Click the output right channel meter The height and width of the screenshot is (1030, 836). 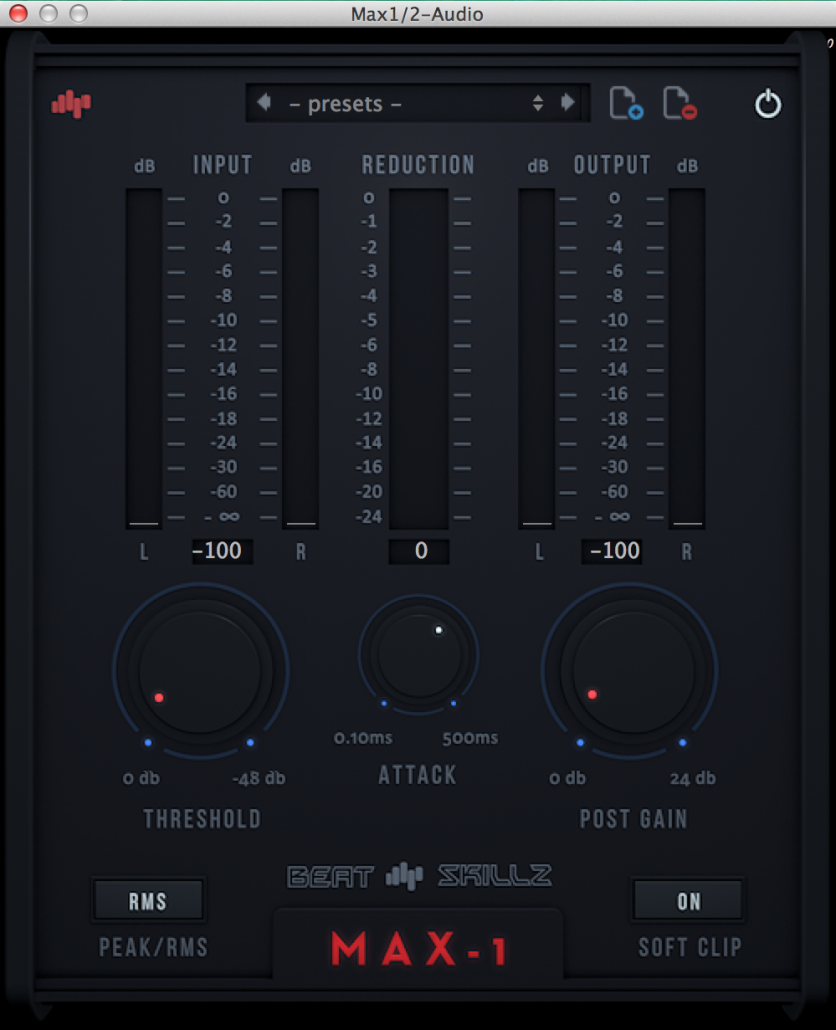687,359
